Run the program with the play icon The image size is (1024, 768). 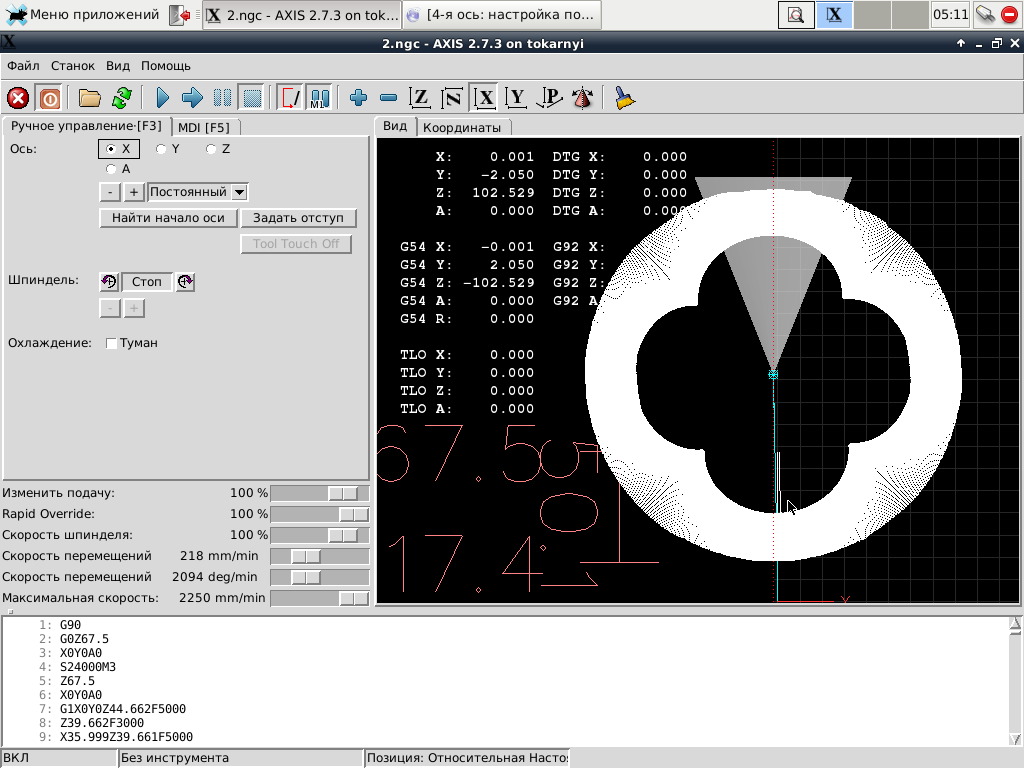click(x=163, y=98)
